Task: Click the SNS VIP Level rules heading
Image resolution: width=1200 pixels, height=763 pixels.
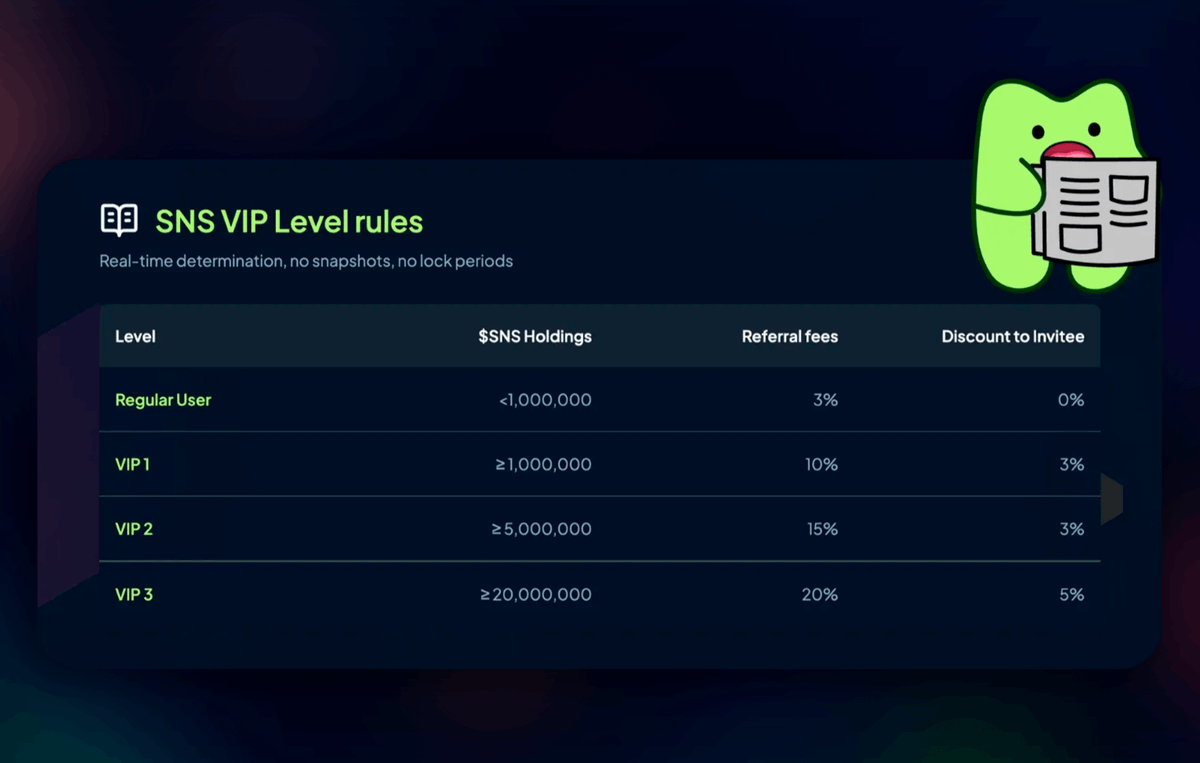Action: pyautogui.click(x=289, y=221)
